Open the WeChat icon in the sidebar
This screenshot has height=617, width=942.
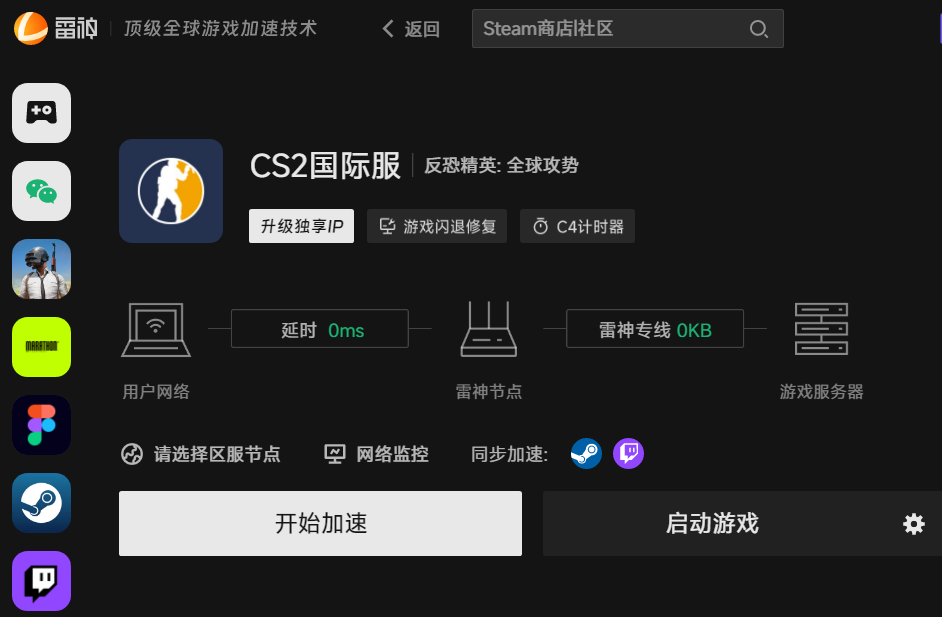pyautogui.click(x=41, y=191)
